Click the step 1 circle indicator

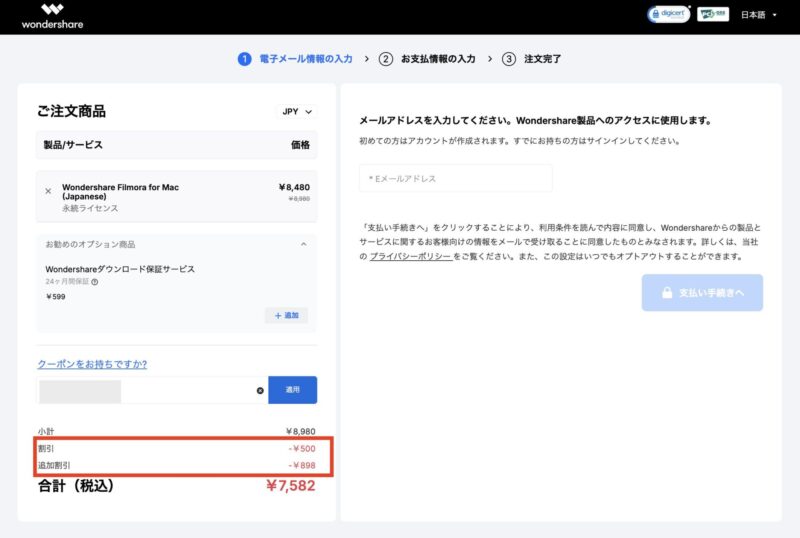pyautogui.click(x=244, y=59)
